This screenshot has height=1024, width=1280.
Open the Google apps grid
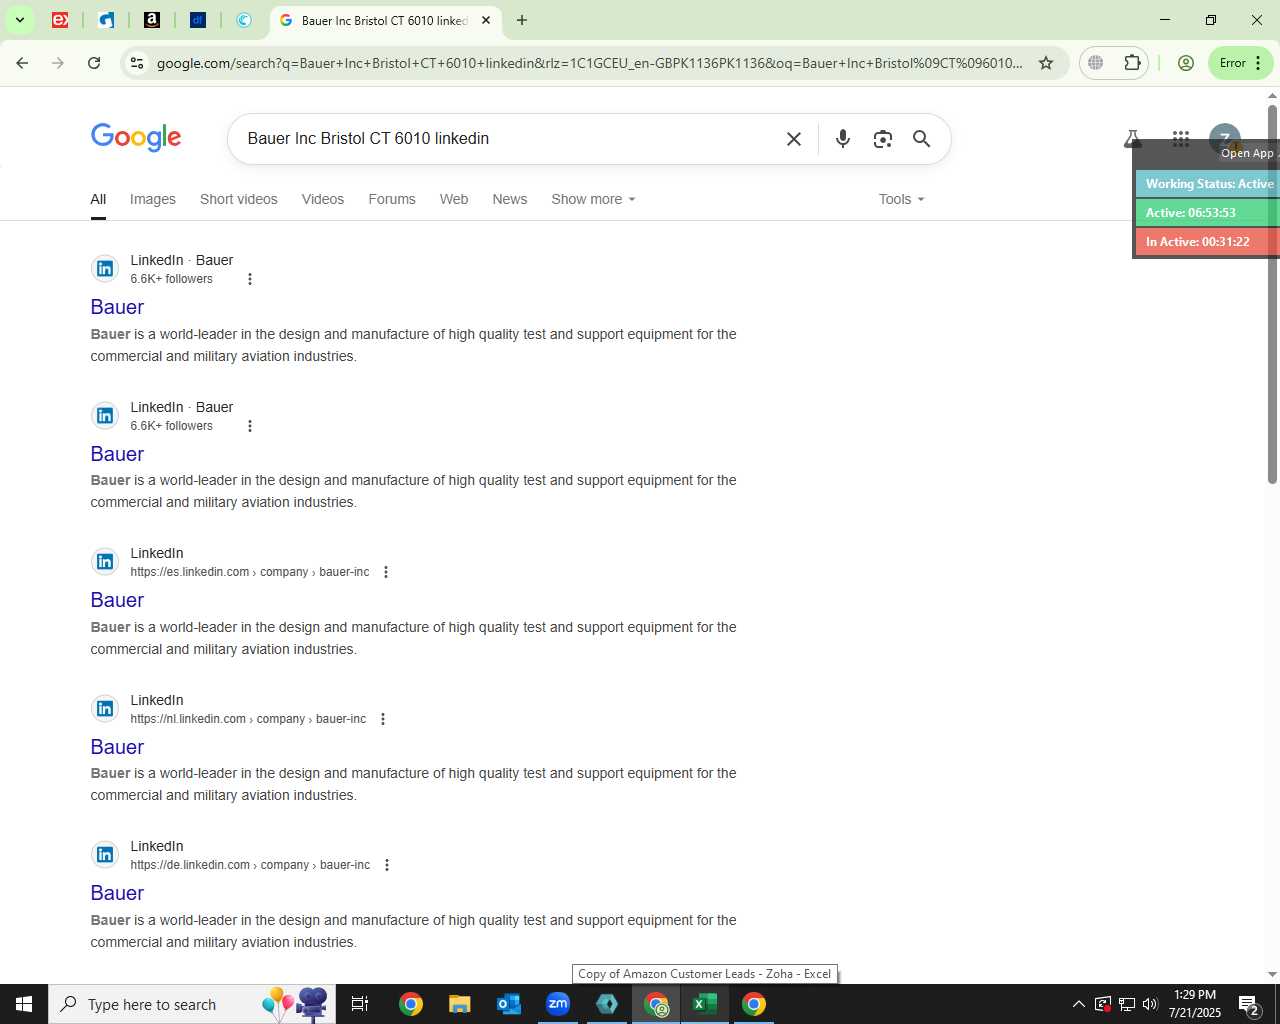(1181, 139)
